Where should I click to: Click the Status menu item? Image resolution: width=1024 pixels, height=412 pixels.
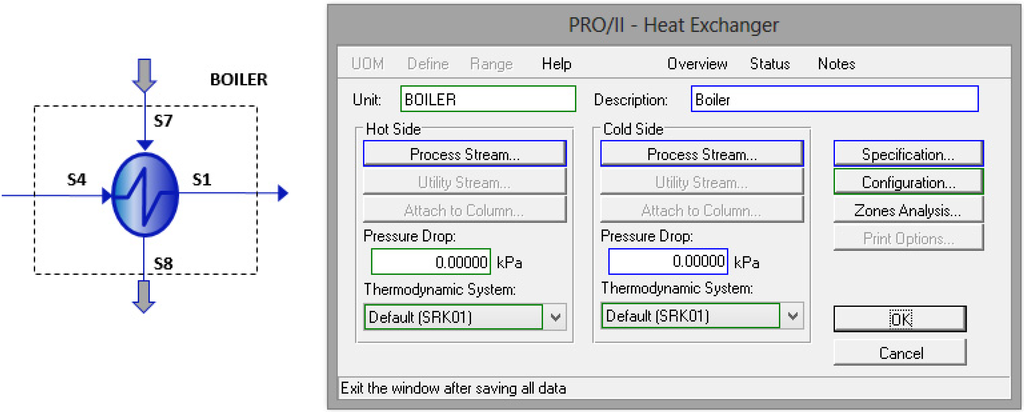click(769, 64)
